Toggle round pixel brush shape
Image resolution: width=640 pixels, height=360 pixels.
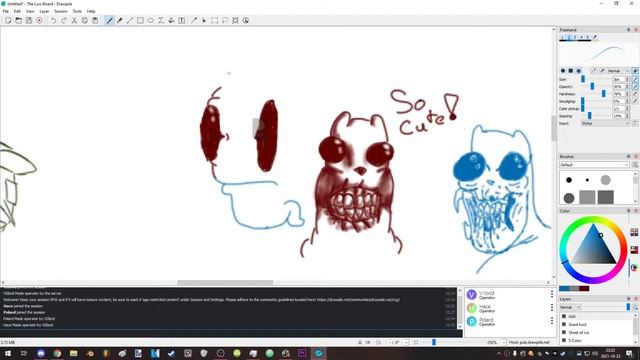563,71
